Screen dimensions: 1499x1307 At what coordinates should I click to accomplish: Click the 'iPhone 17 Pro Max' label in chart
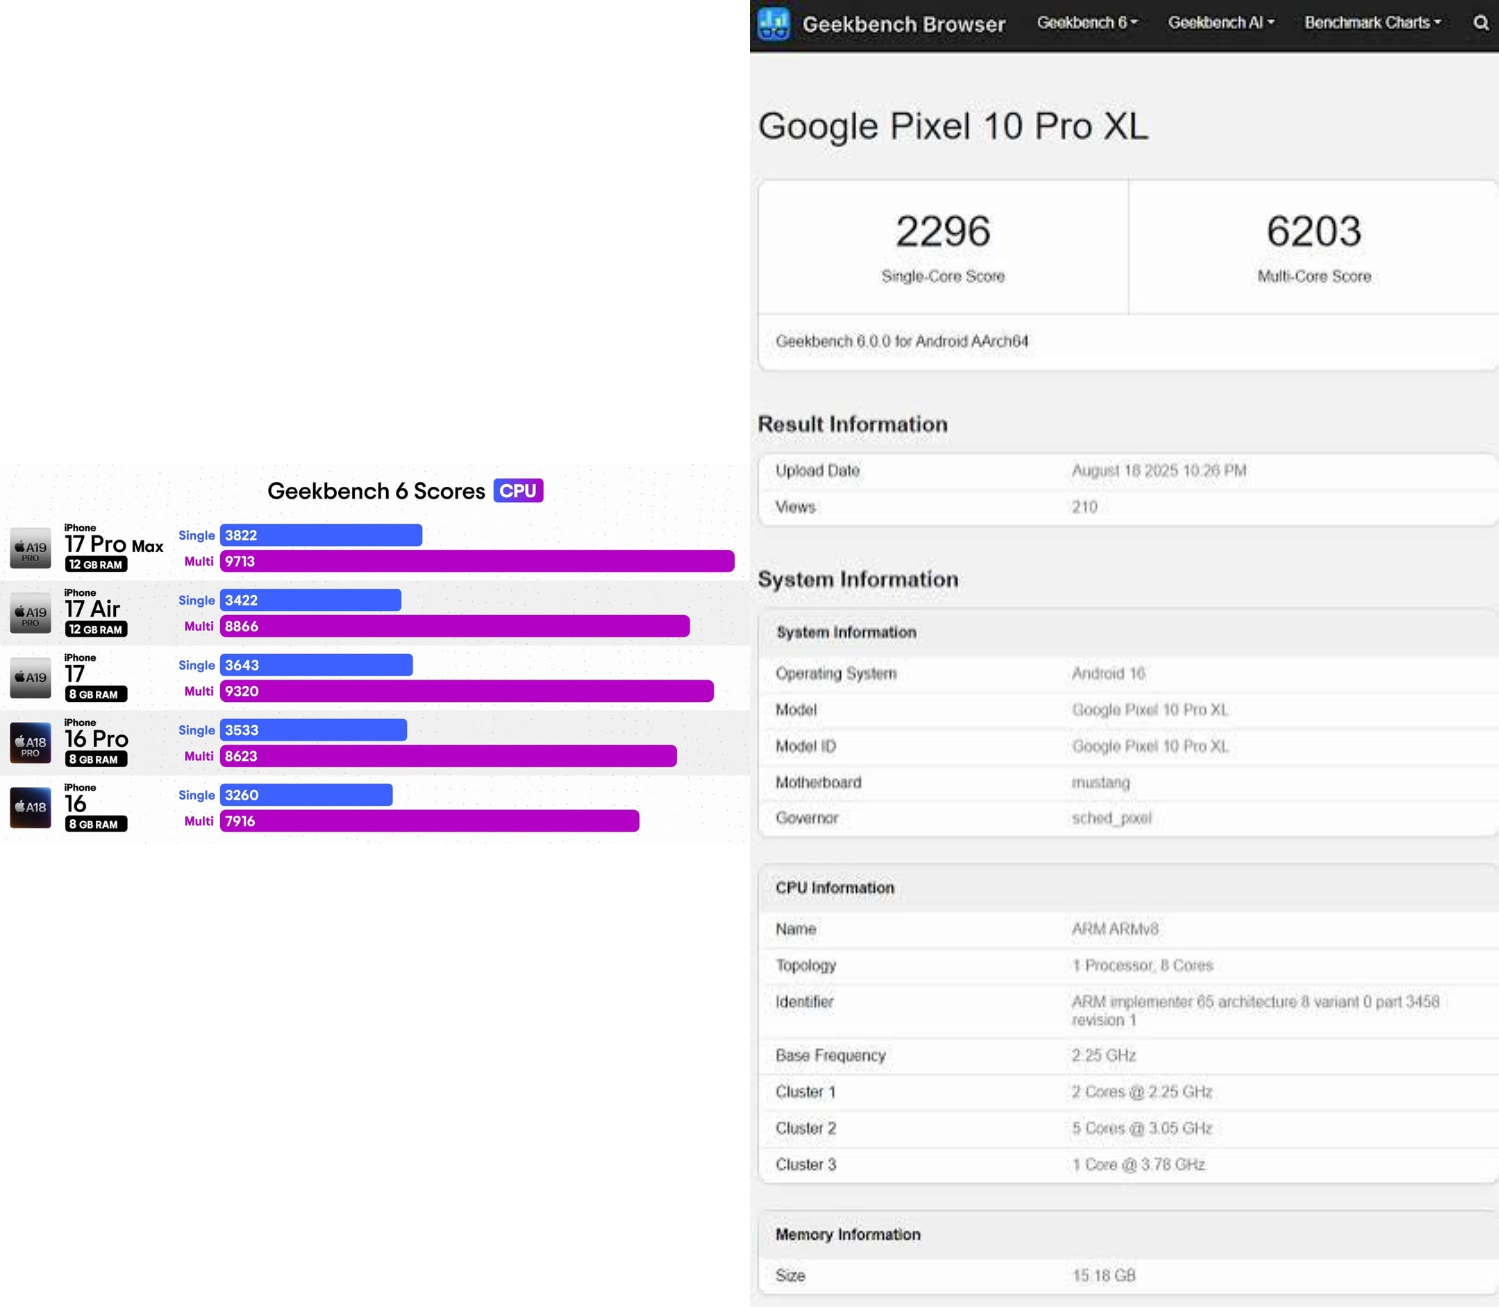[114, 540]
